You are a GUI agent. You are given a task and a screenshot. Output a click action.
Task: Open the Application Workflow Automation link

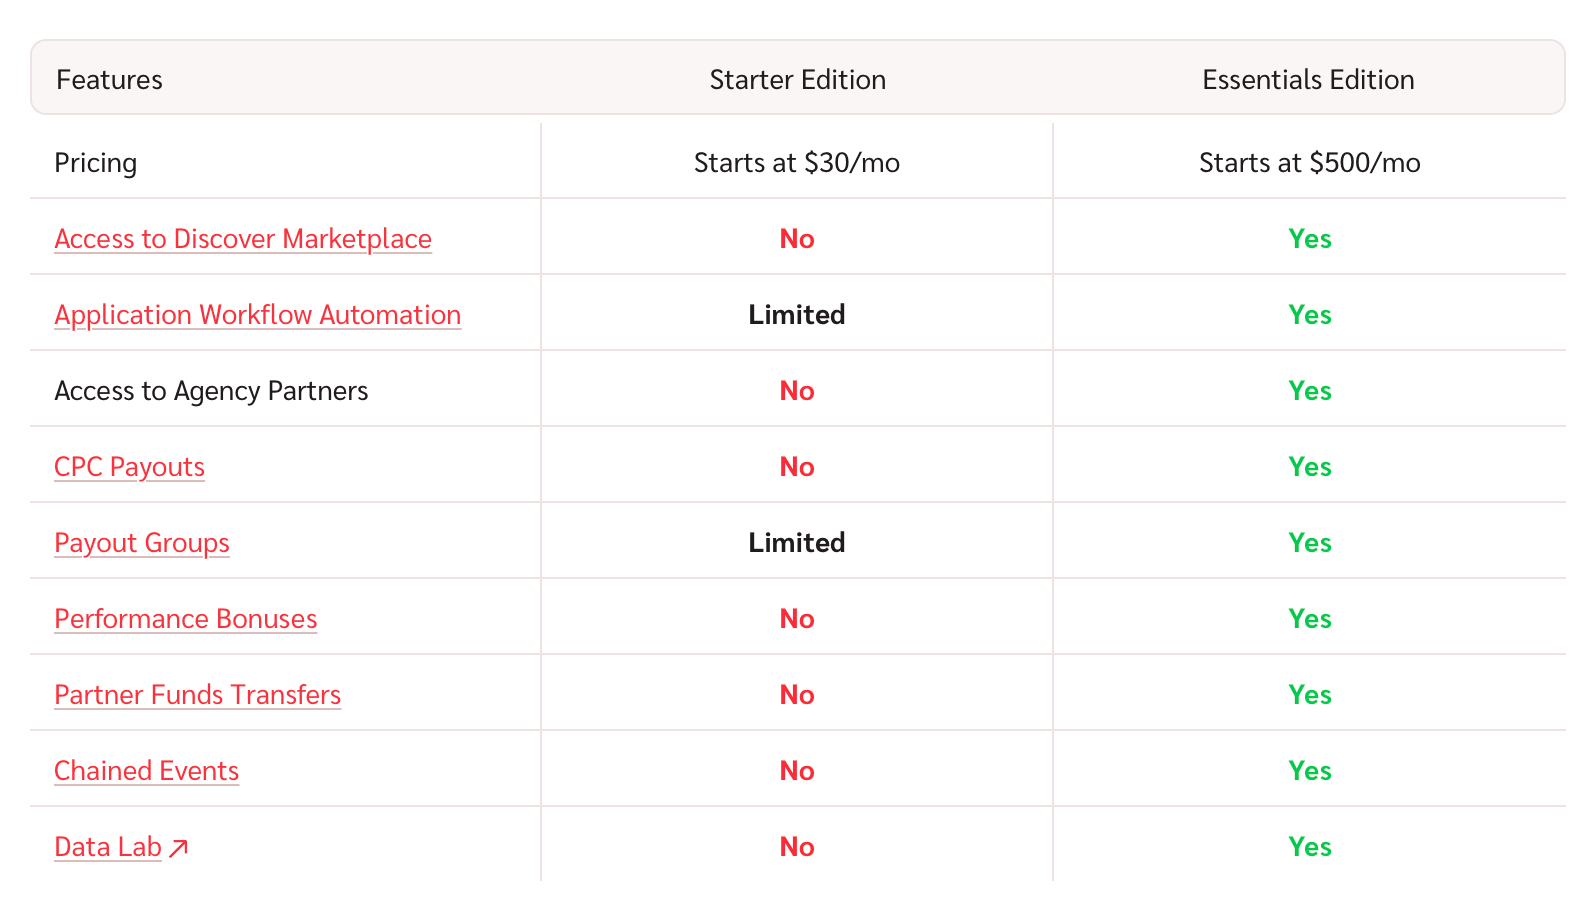[258, 315]
